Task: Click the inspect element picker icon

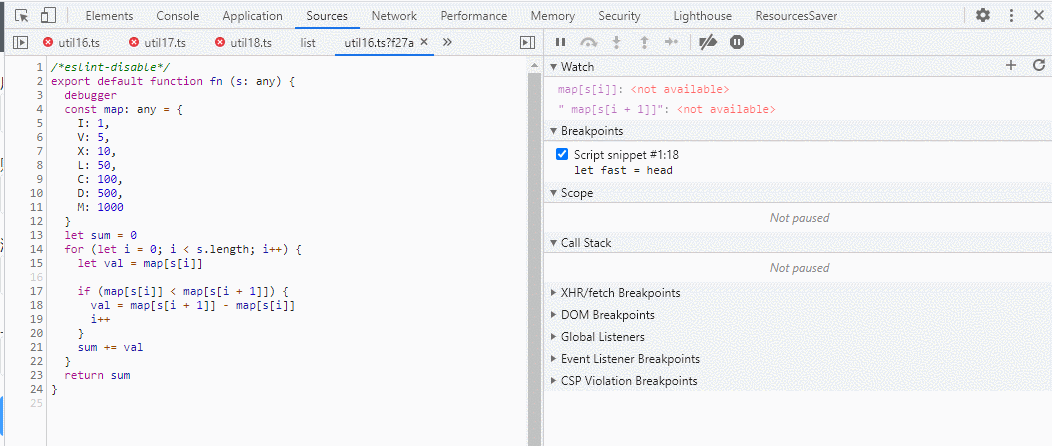Action: point(22,16)
